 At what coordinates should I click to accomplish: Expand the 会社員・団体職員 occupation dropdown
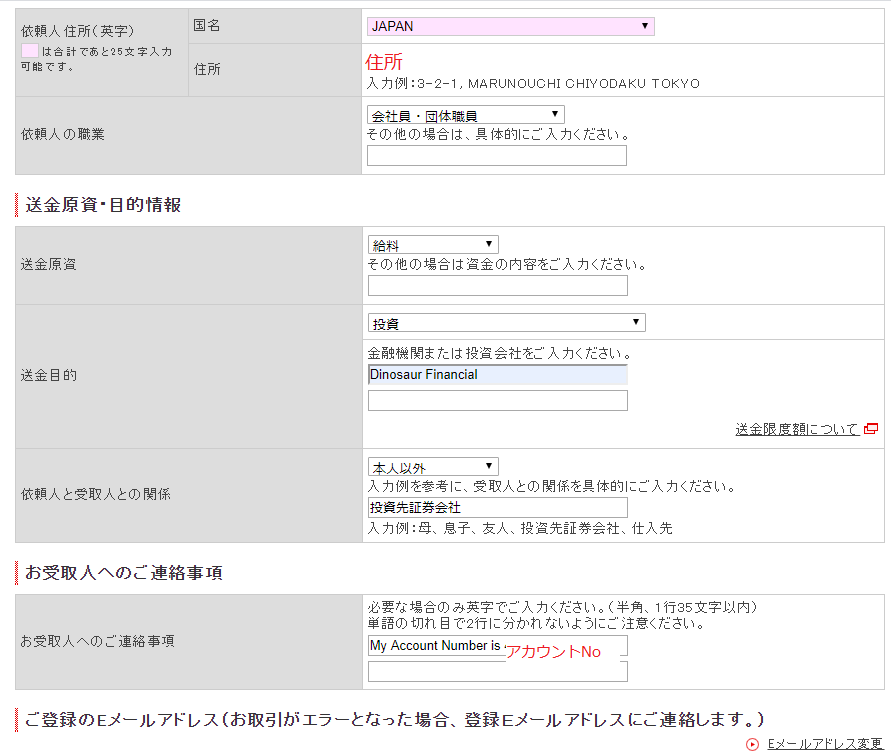tap(465, 115)
